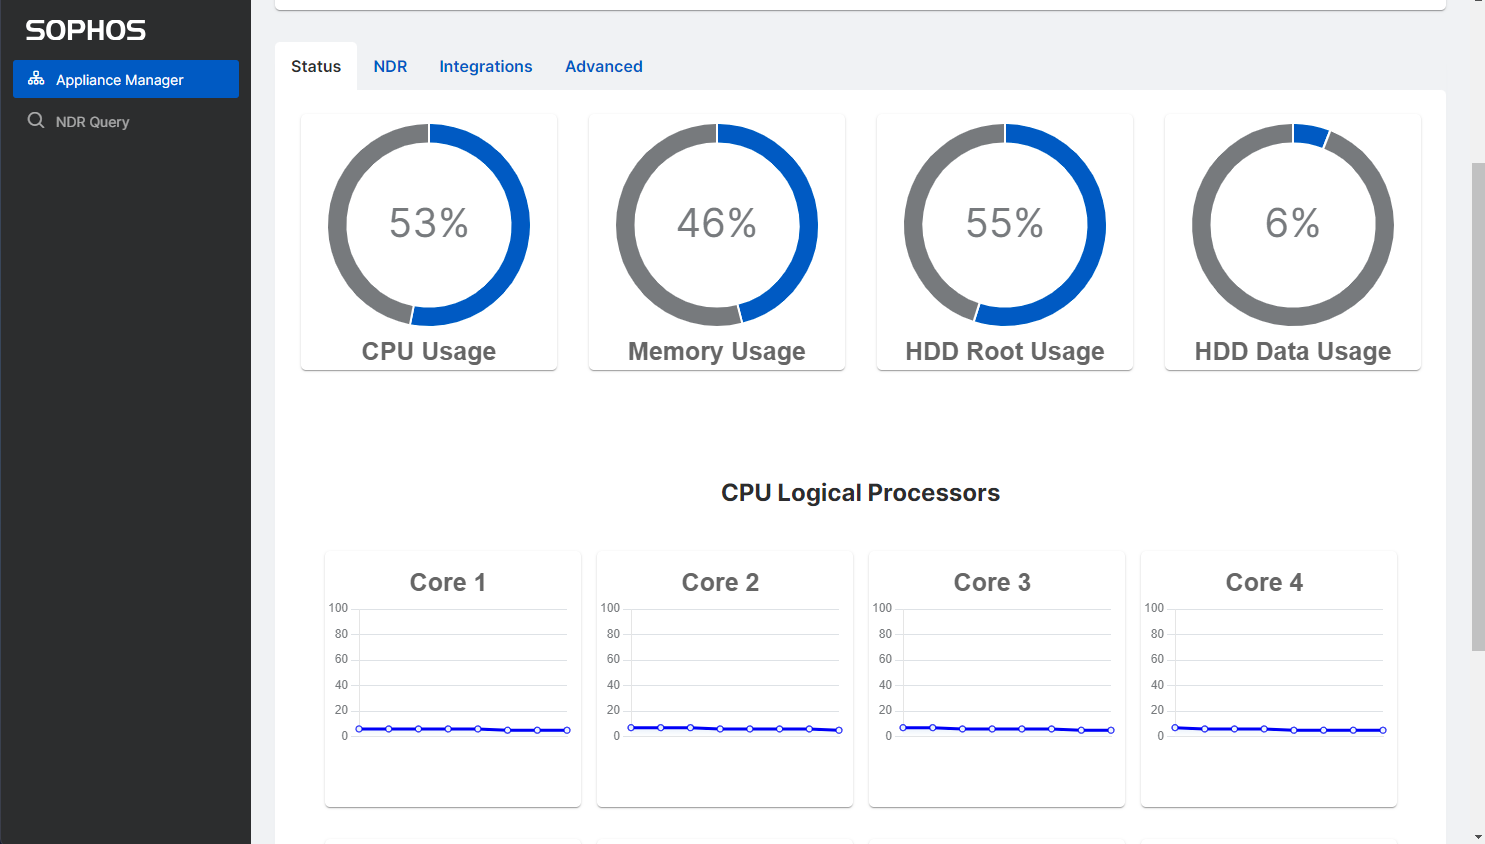Click the scrollbar down arrow
The height and width of the screenshot is (844, 1485).
[1478, 836]
